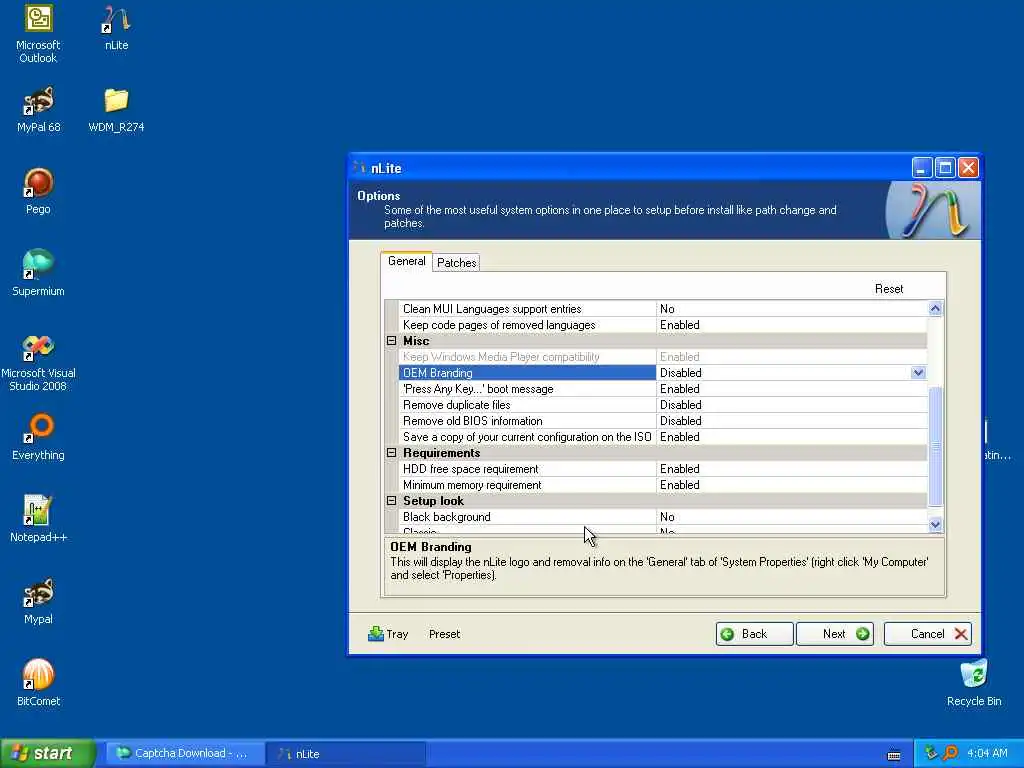Select 'Minimum memory requirement' row
This screenshot has width=1024, height=768.
coord(662,485)
